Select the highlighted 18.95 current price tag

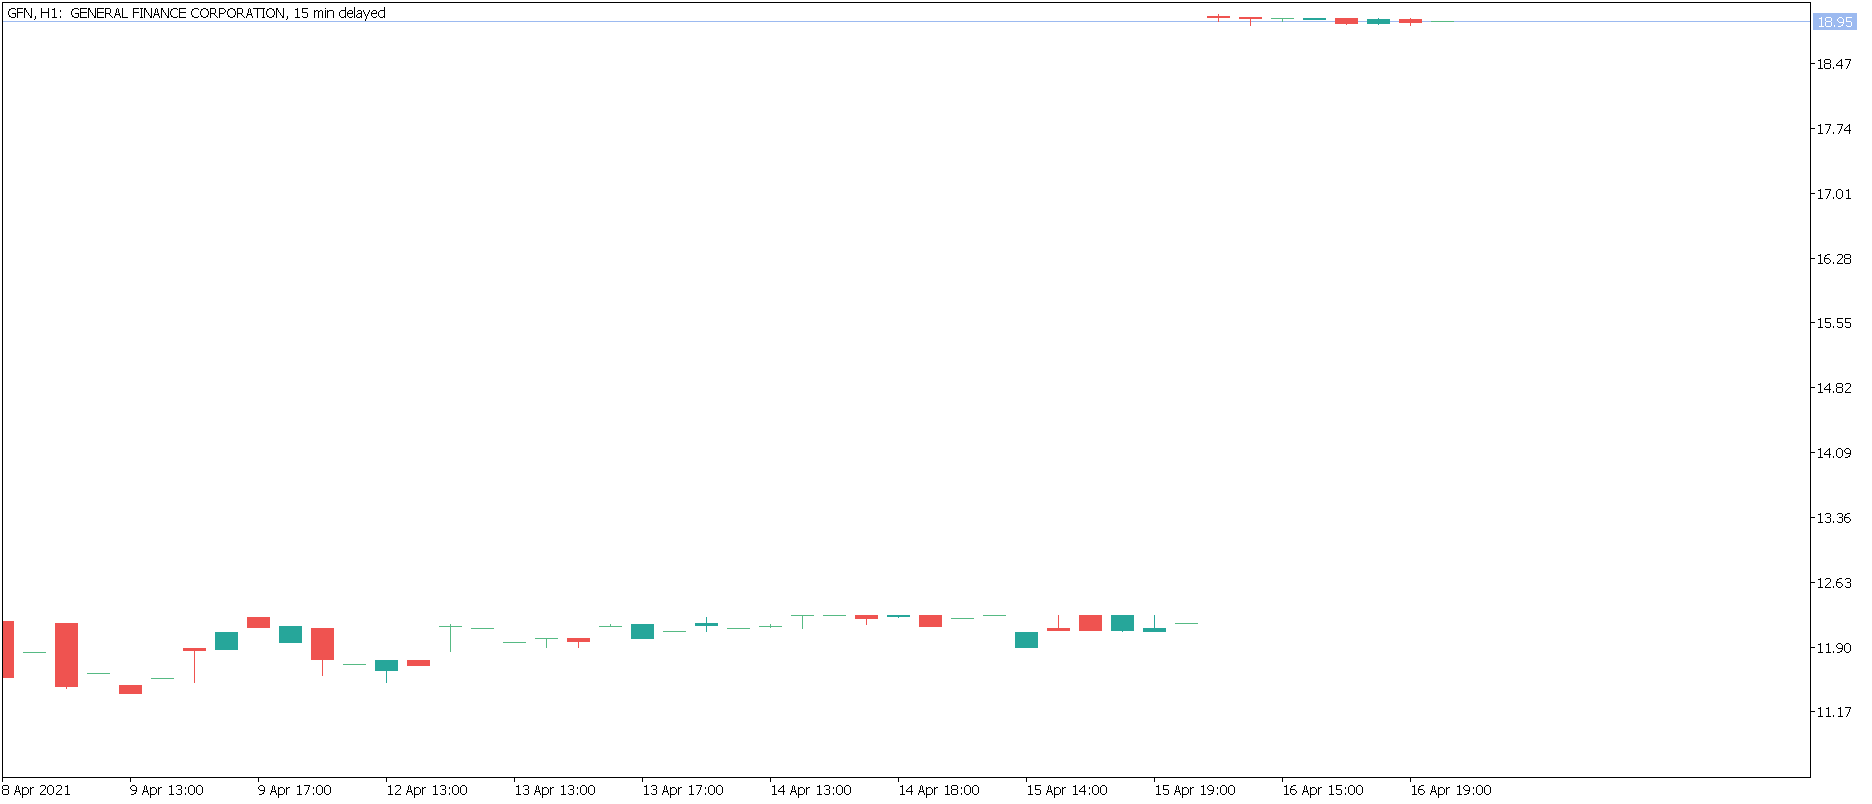pos(1835,22)
